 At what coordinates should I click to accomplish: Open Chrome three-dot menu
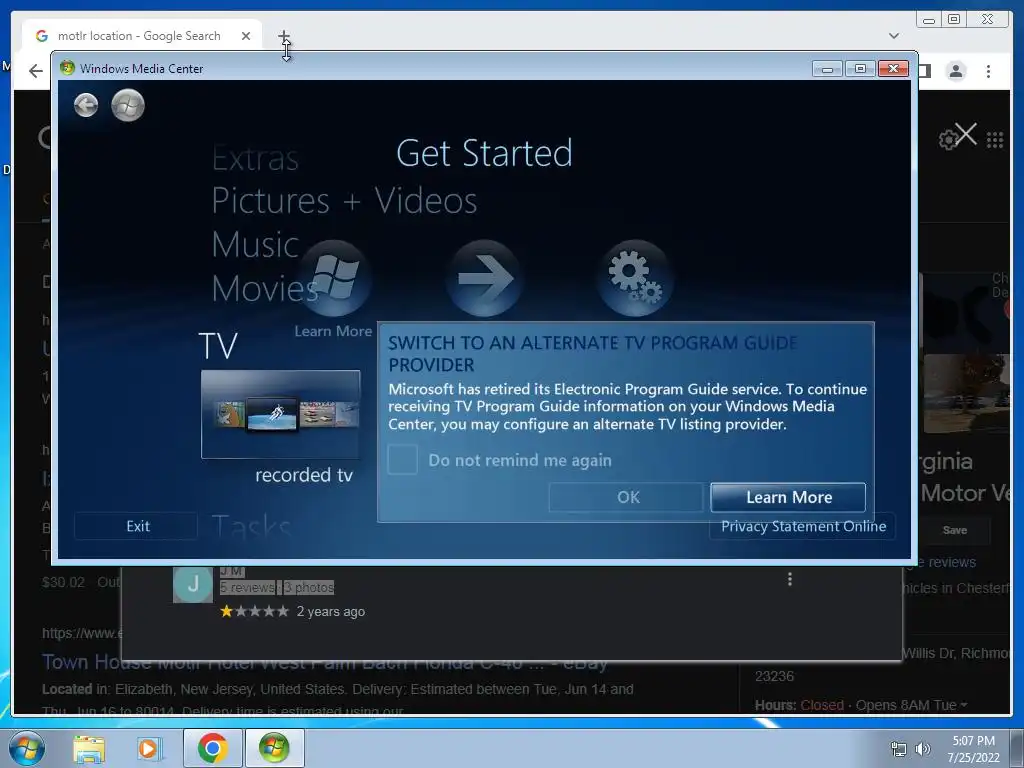988,71
